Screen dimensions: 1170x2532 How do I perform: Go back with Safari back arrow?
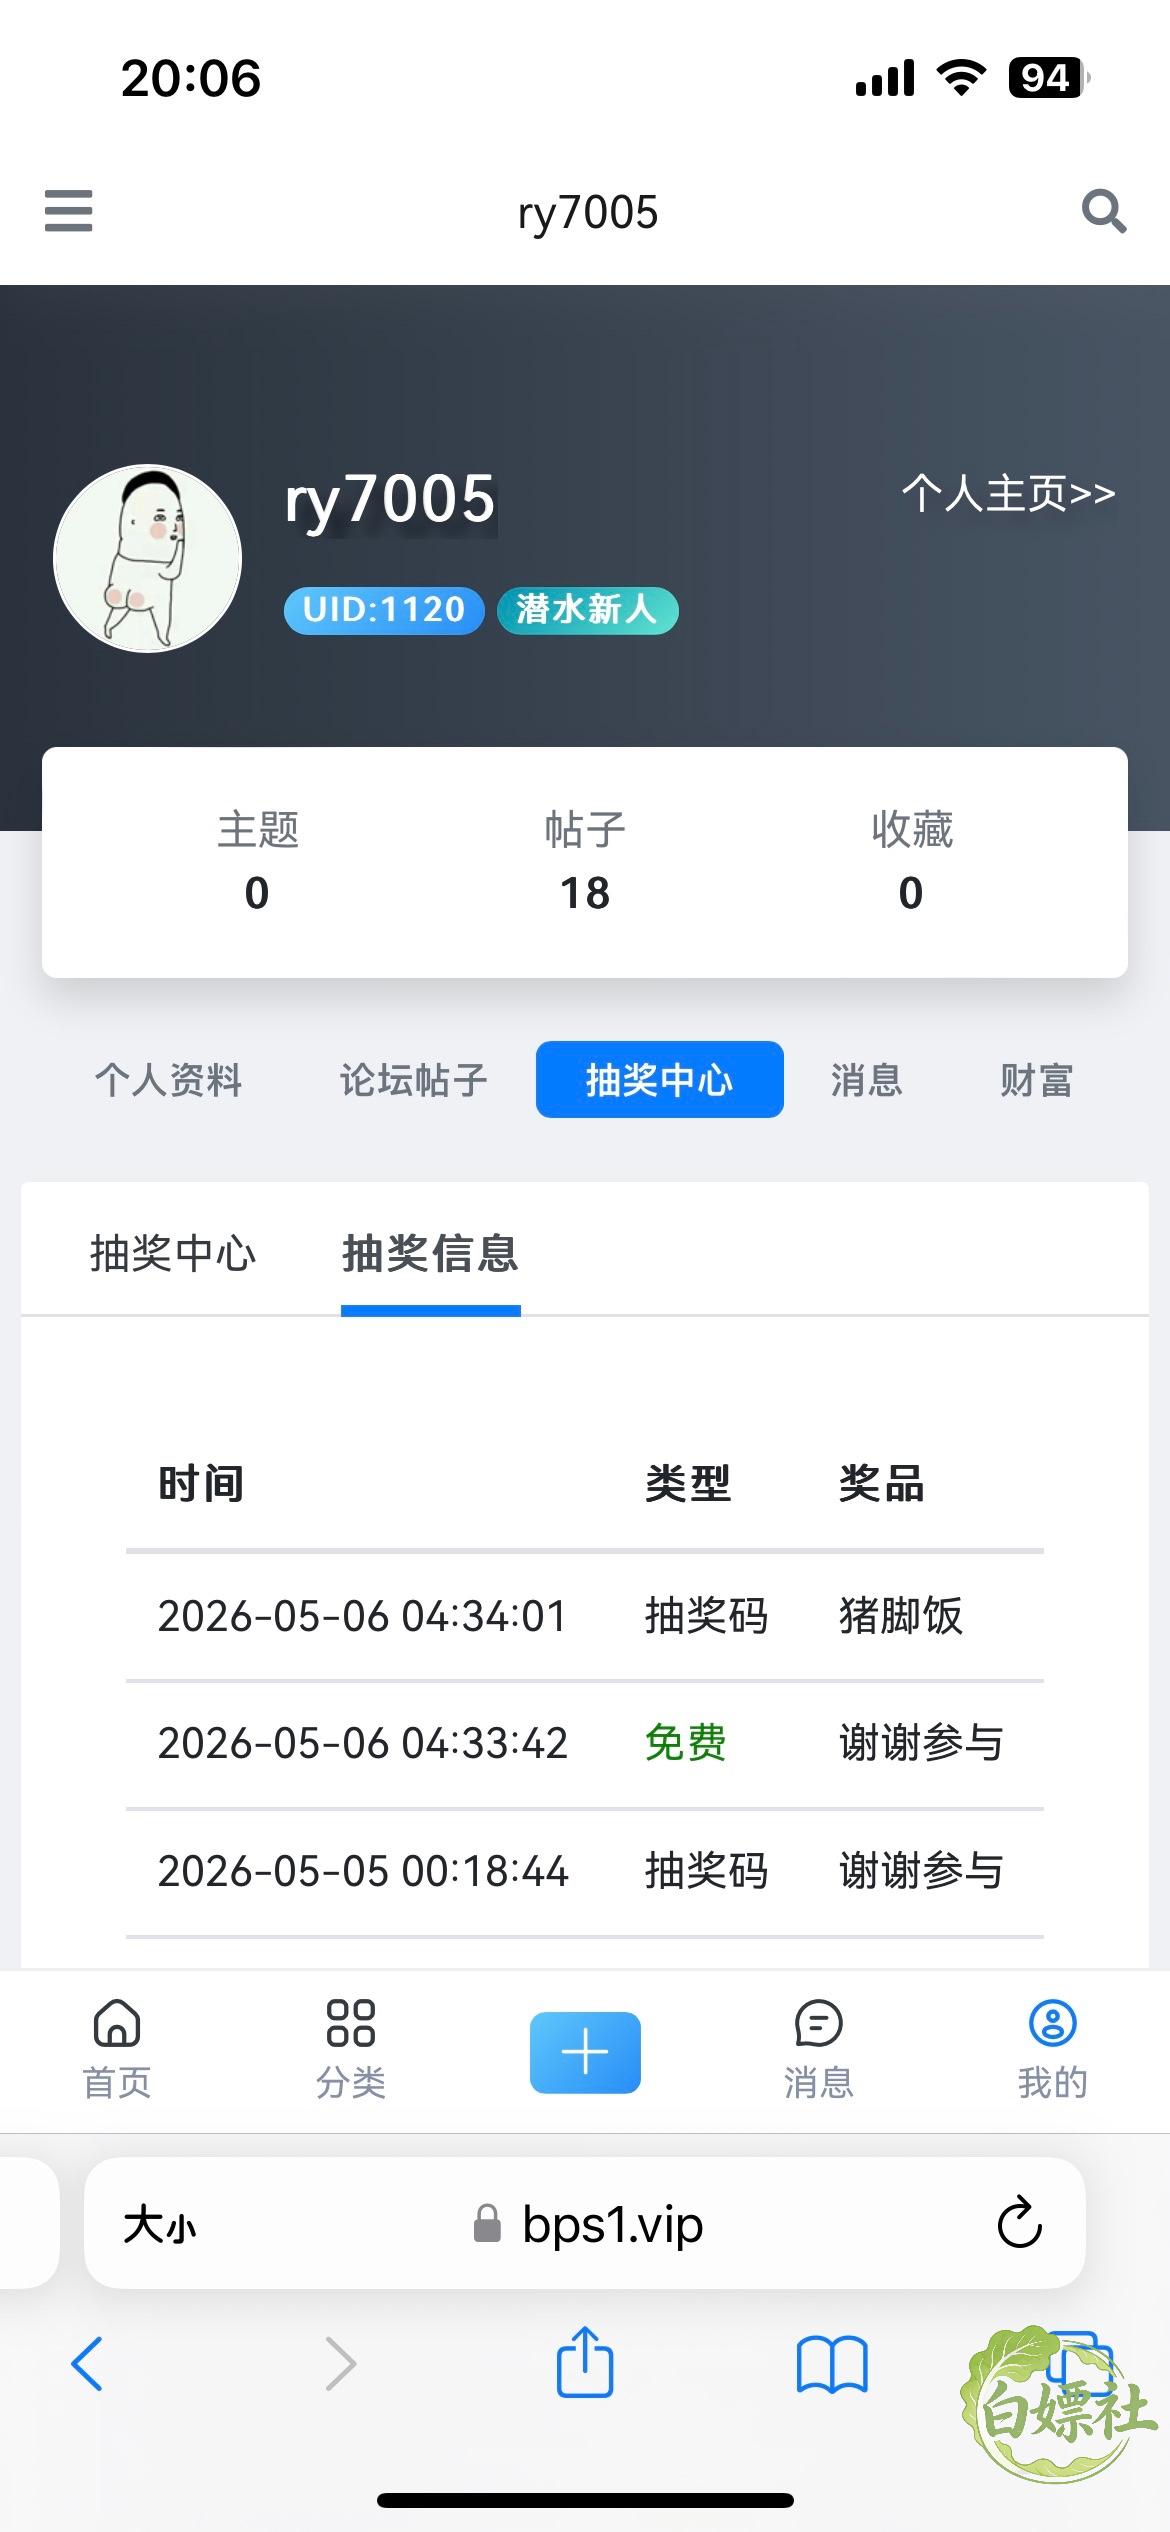87,2364
